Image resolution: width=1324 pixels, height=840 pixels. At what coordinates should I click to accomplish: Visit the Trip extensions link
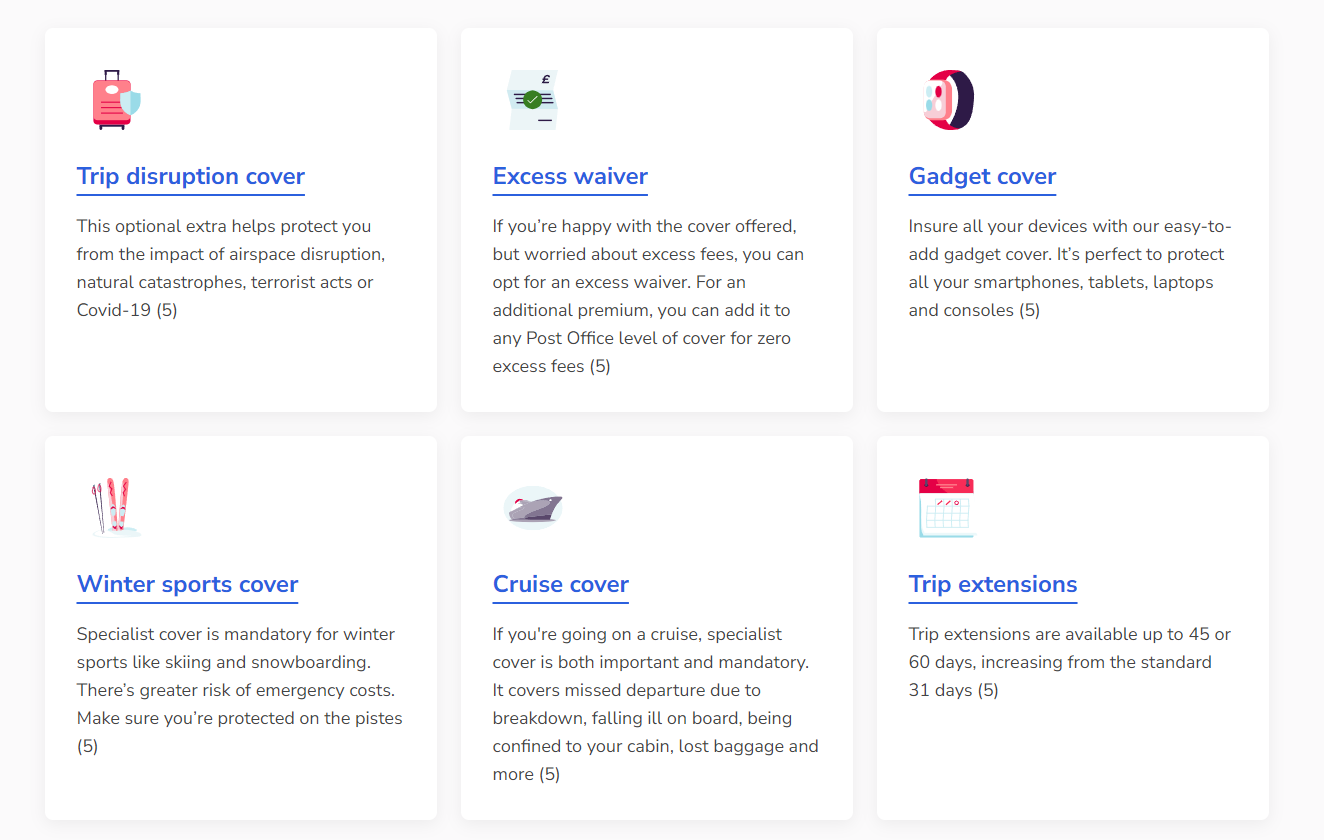point(993,585)
